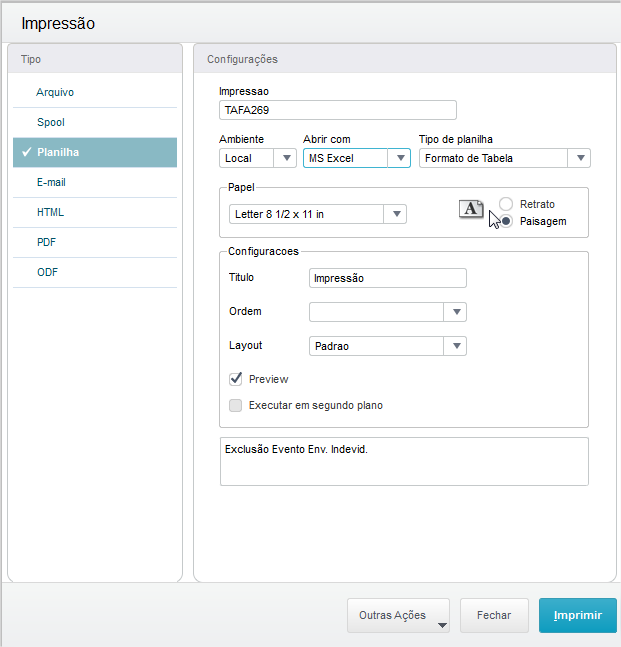Click the Imprimir button
The image size is (621, 647).
[577, 616]
